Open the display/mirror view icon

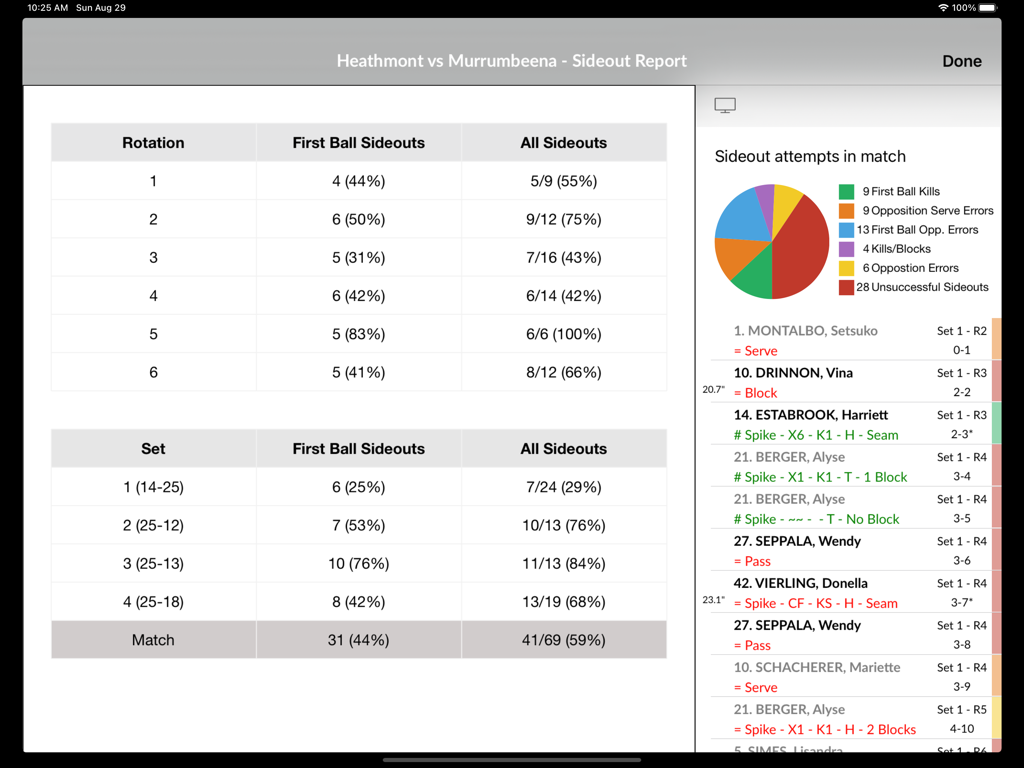pos(724,104)
